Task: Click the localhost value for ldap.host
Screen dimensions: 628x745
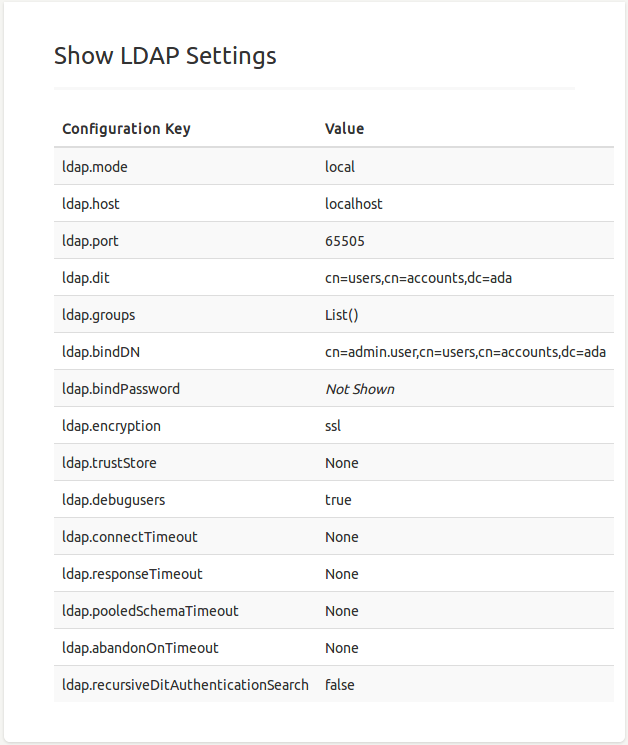Action: [354, 204]
